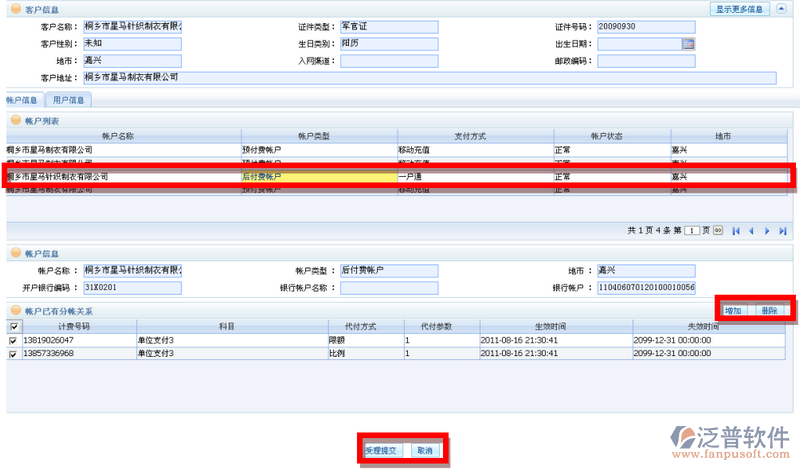
Task: Click the 增加 button
Action: pyautogui.click(x=734, y=310)
